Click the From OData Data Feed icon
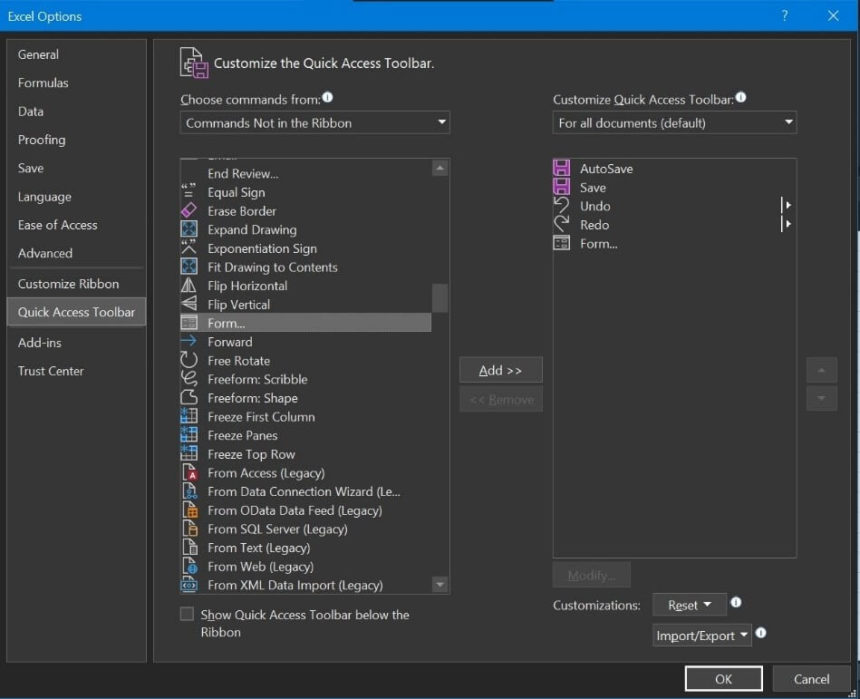Viewport: 860px width, 699px height. (190, 510)
